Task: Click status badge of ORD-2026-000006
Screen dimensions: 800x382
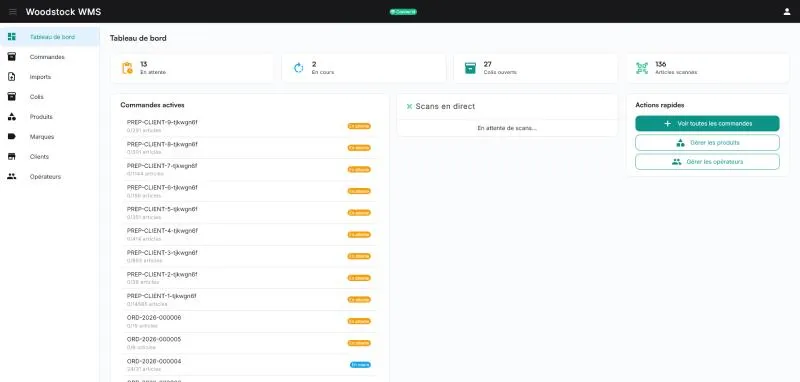Action: pyautogui.click(x=359, y=321)
